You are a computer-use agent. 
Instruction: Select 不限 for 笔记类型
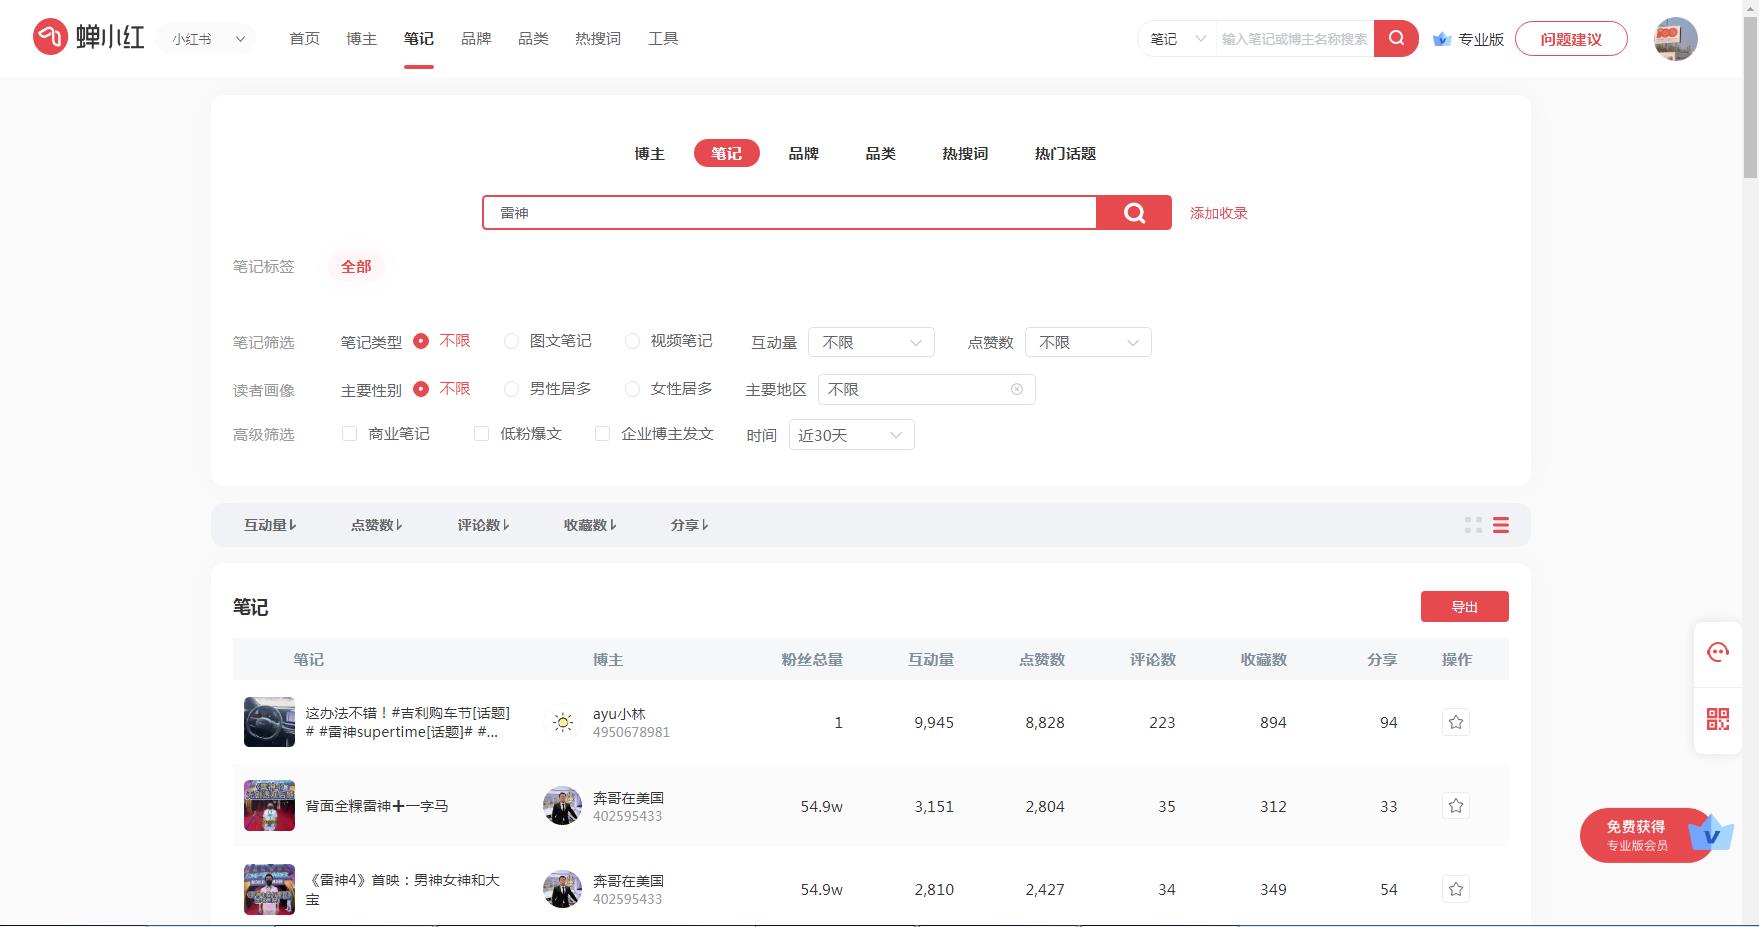(441, 341)
